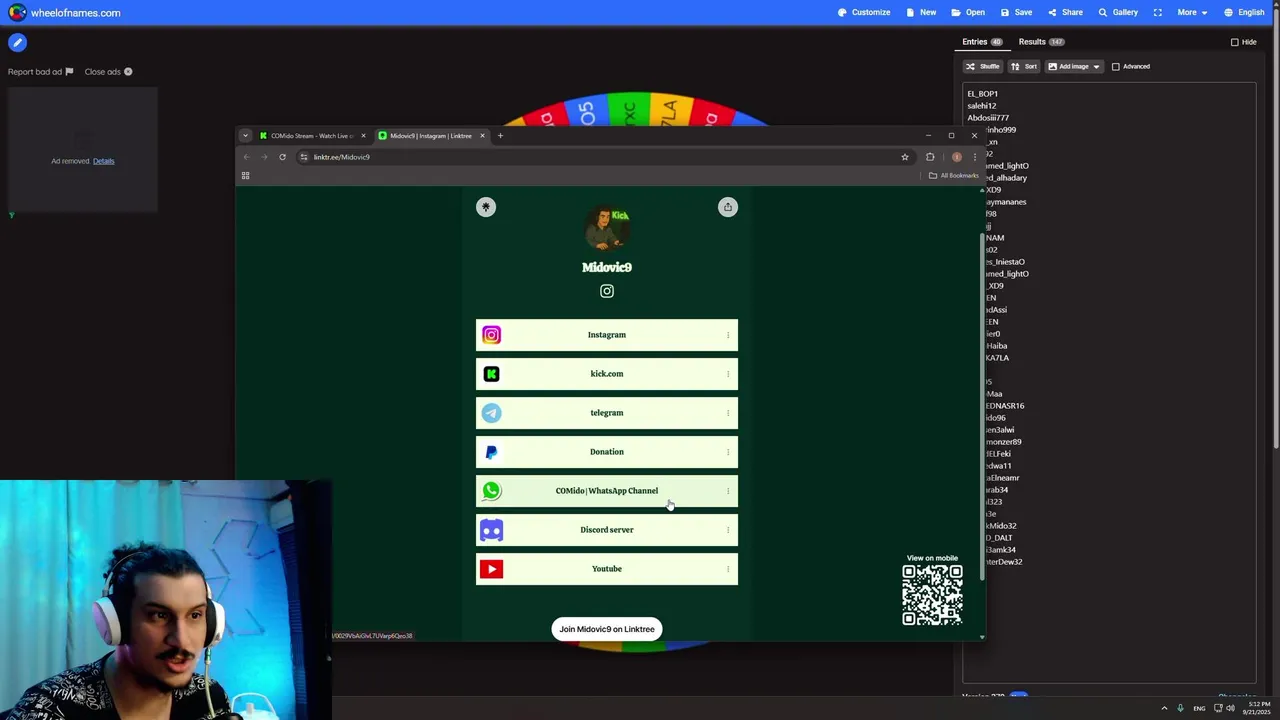1280x720 pixels.
Task: Select the Midovic9 Linktree browser tab
Action: [x=430, y=136]
